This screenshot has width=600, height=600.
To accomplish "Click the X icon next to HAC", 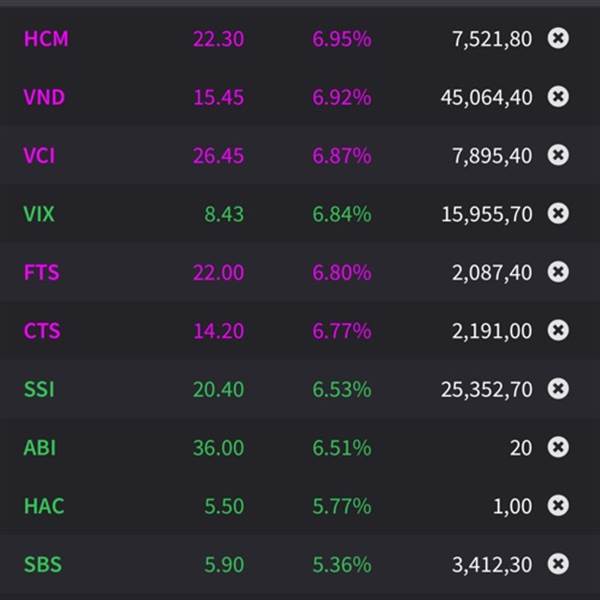I will [x=558, y=505].
